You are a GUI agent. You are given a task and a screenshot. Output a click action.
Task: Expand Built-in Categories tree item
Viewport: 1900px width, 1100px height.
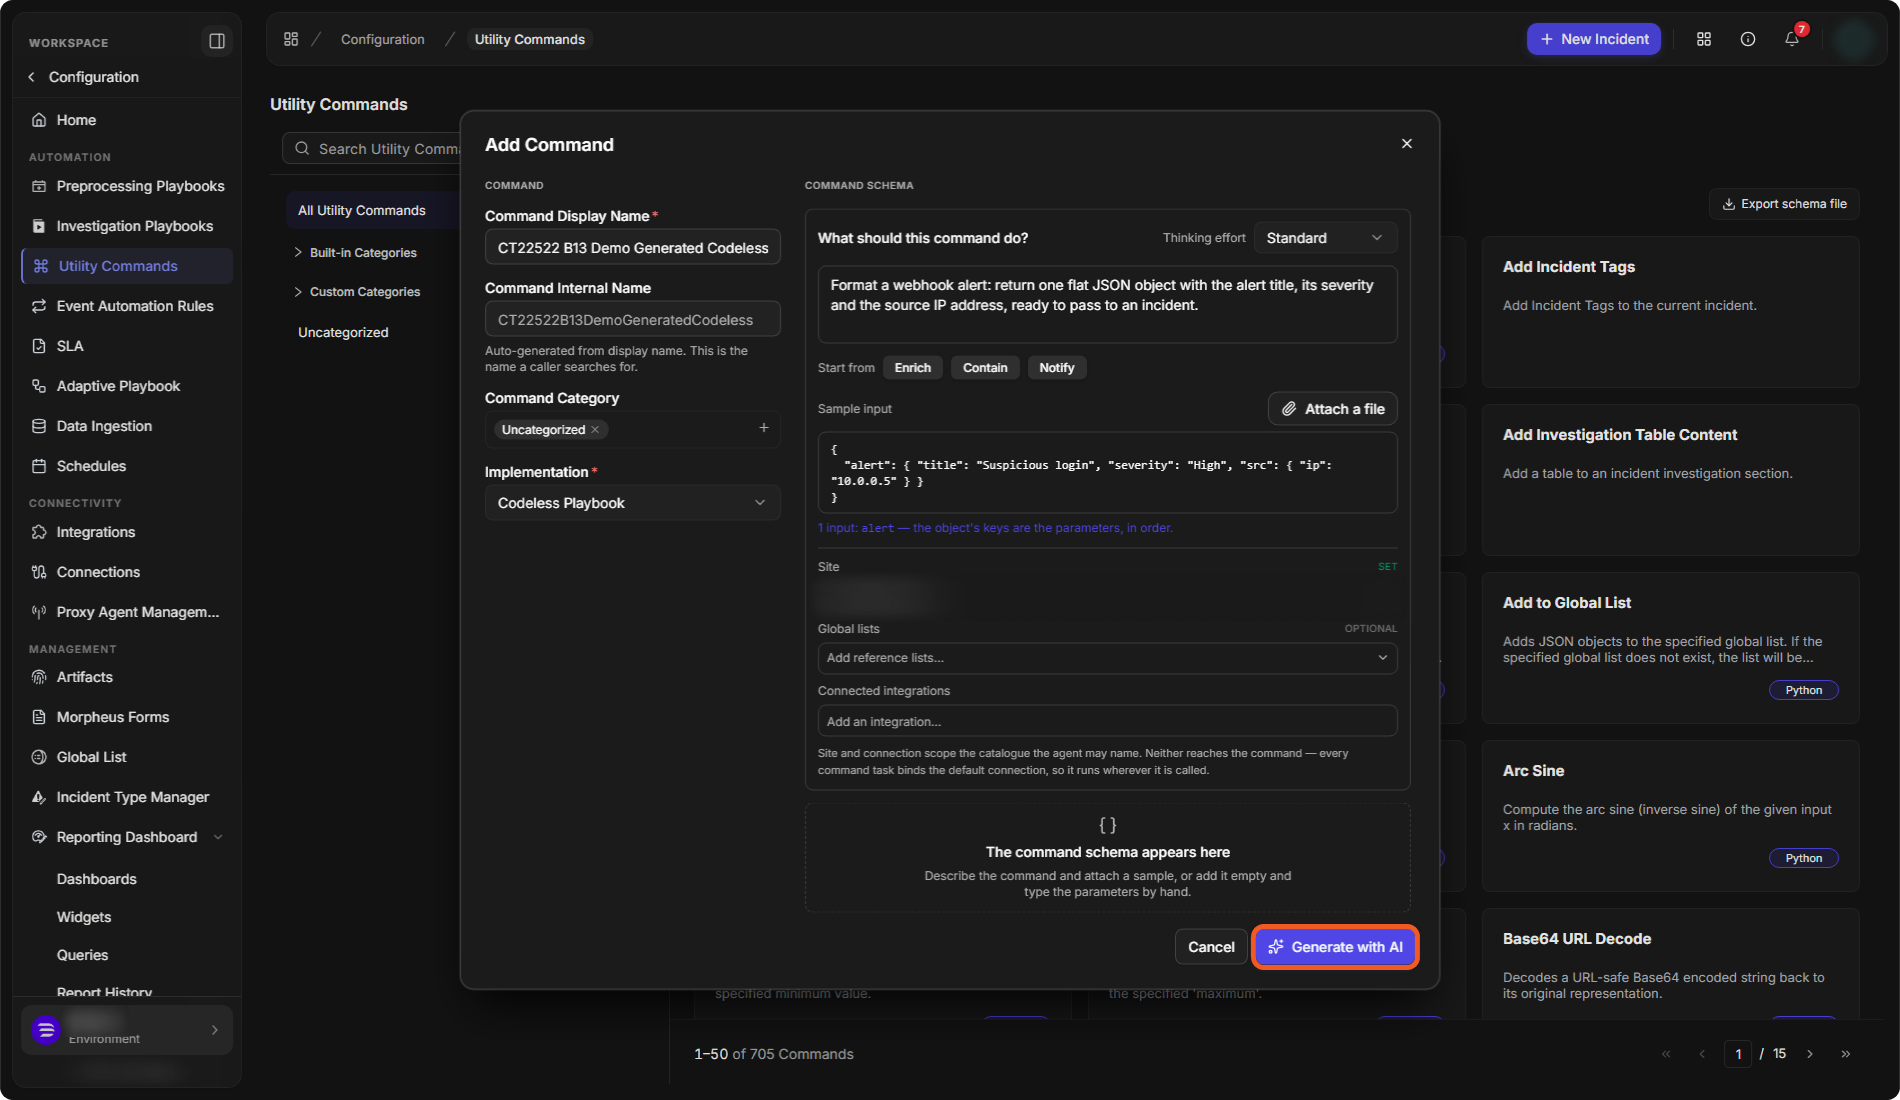pos(298,253)
